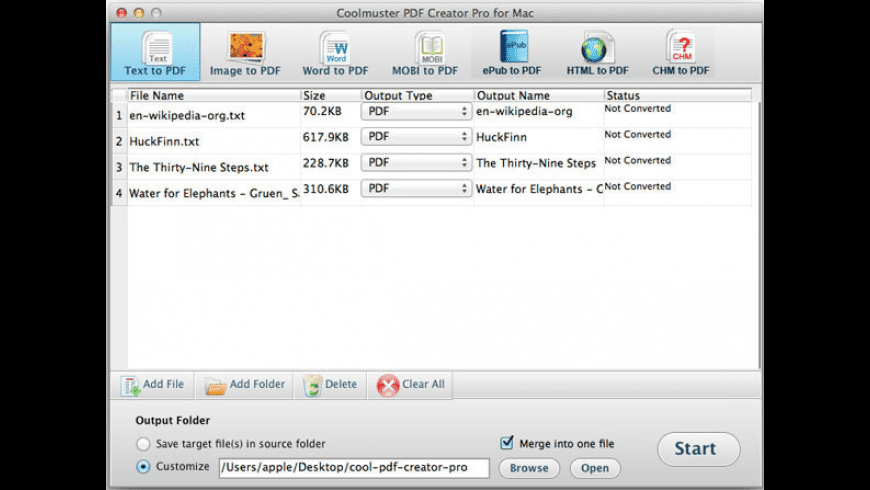Click the Output Type column header

tap(418, 95)
